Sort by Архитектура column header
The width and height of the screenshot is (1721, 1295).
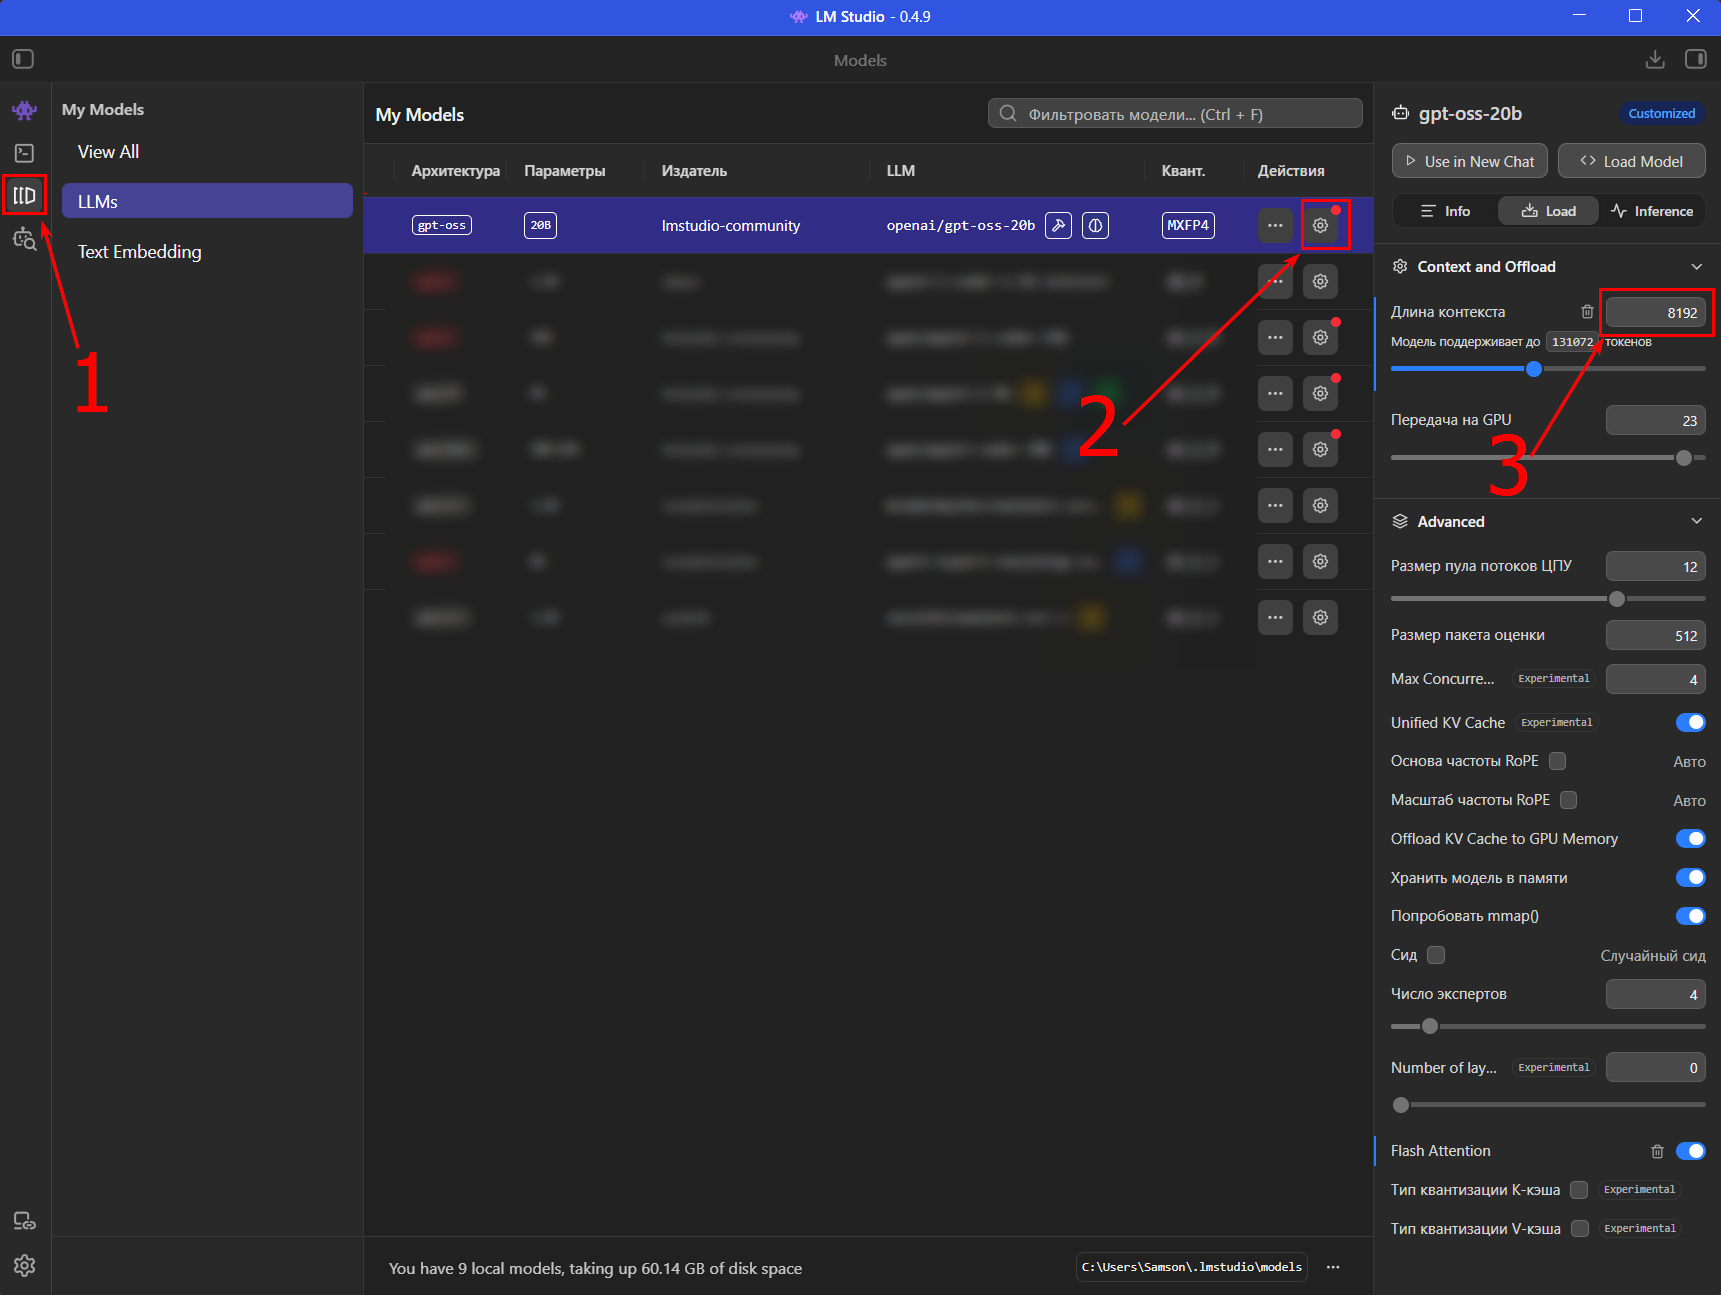click(x=455, y=171)
